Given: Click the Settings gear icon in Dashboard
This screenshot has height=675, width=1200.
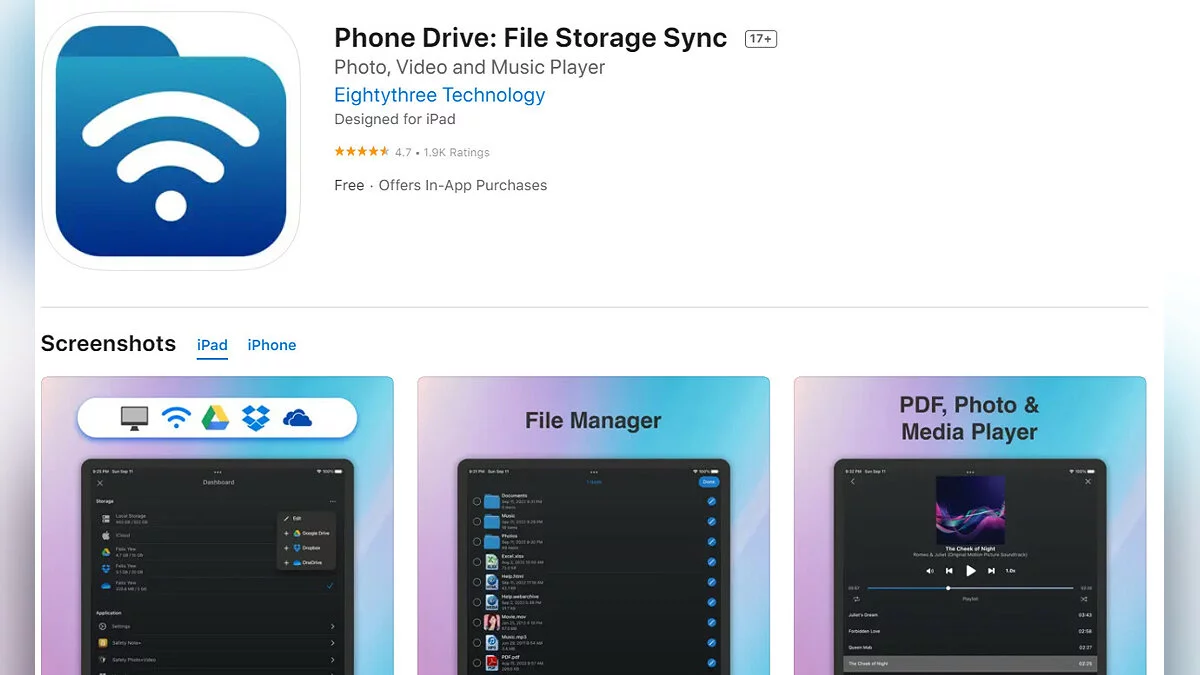Looking at the screenshot, I should [x=102, y=626].
